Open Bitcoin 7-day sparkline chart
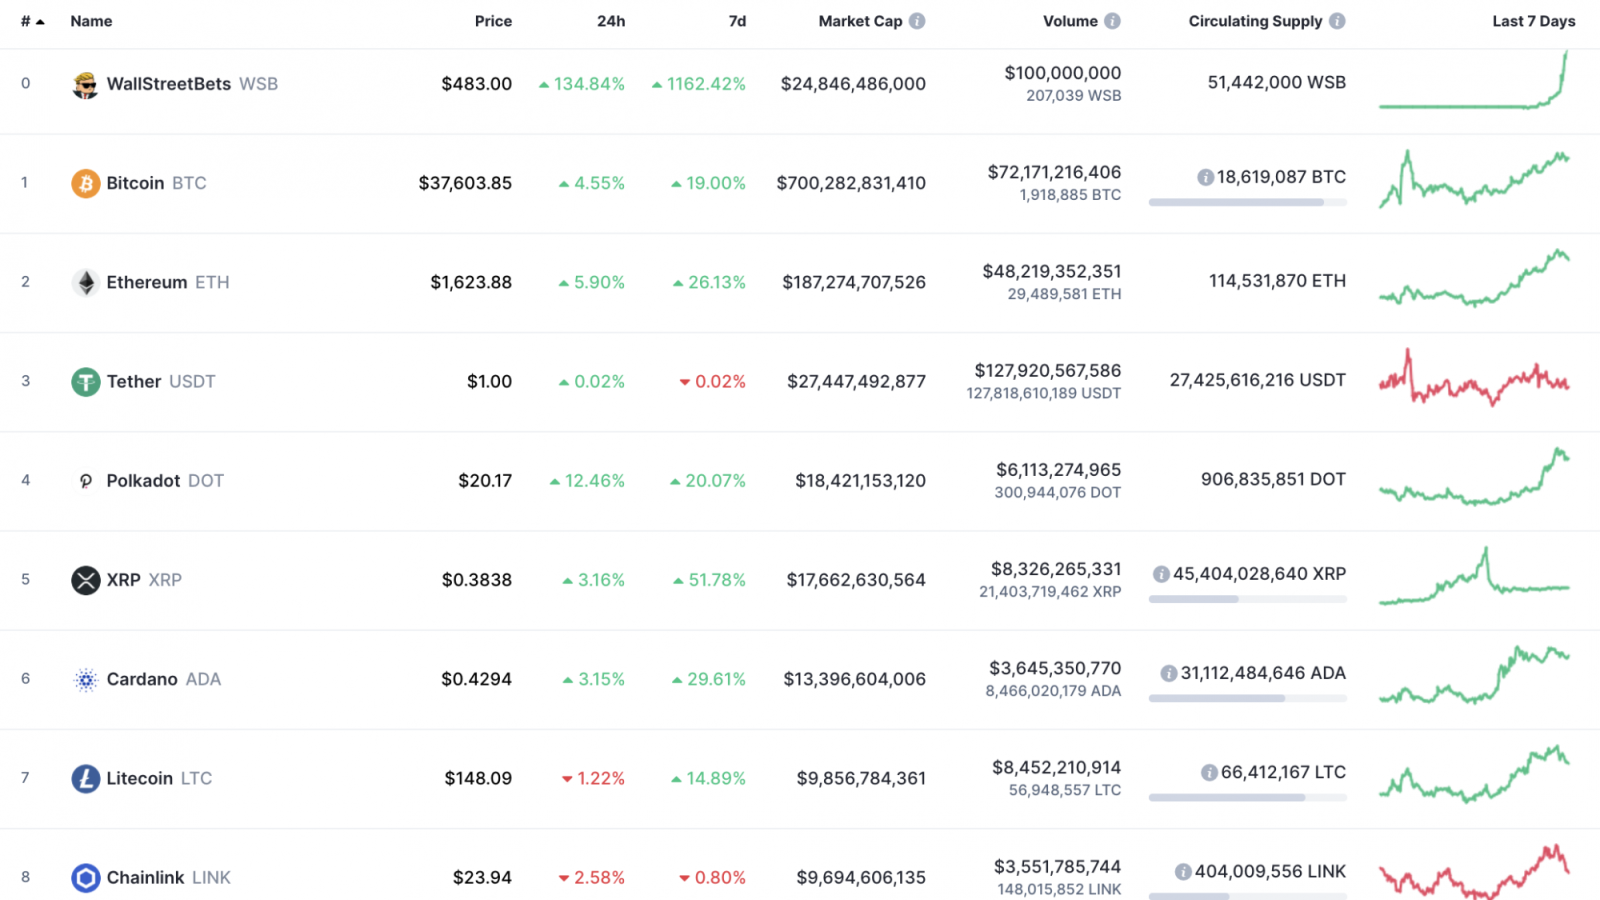1600x900 pixels. (1474, 179)
